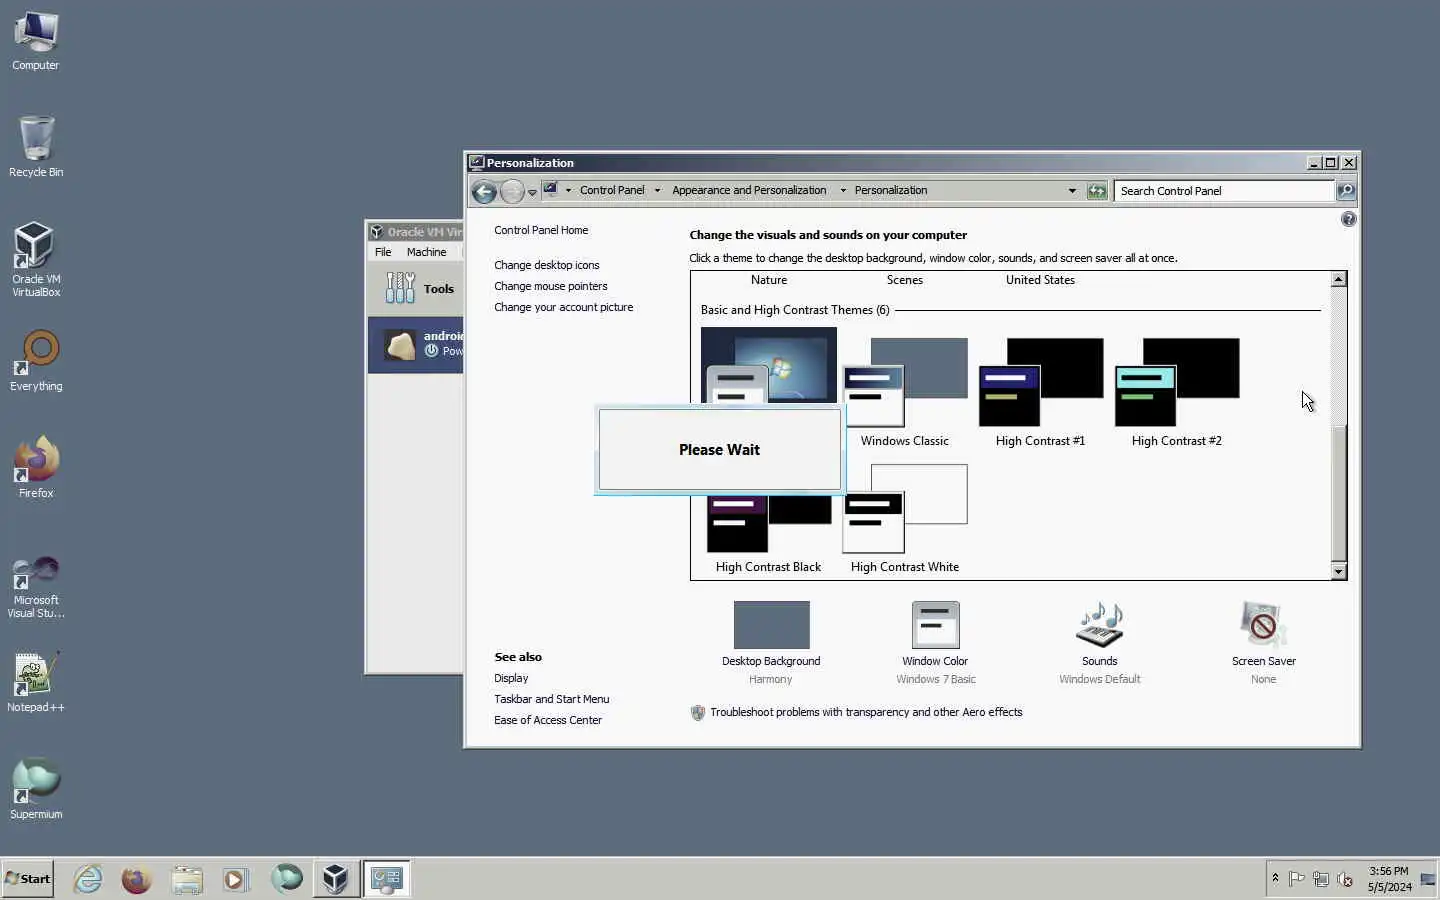This screenshot has width=1440, height=900.
Task: Open Windows Media Player from the taskbar
Action: 235,879
